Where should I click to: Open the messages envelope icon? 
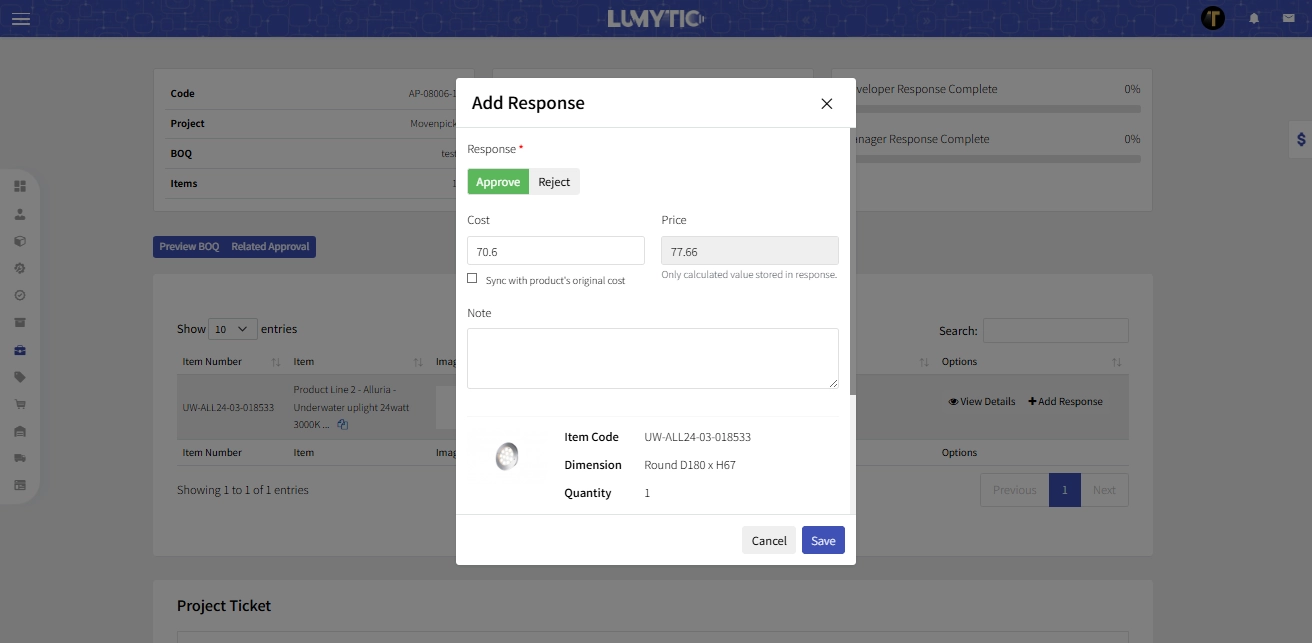[1291, 18]
